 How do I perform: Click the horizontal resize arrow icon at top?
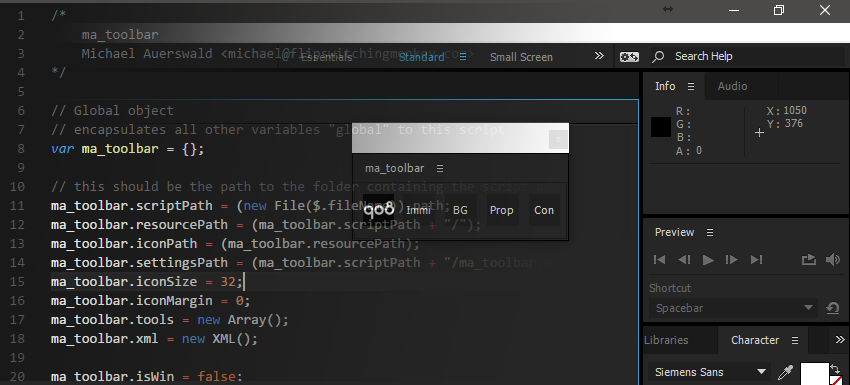click(x=668, y=9)
